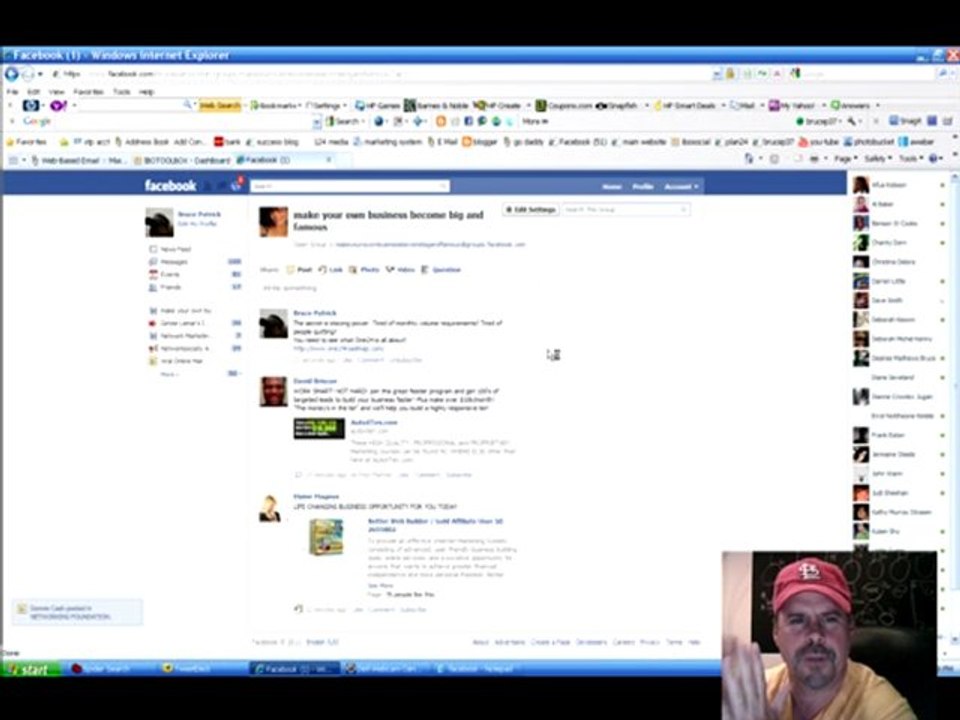
Task: Click the Google toolbar Search button
Action: click(342, 121)
